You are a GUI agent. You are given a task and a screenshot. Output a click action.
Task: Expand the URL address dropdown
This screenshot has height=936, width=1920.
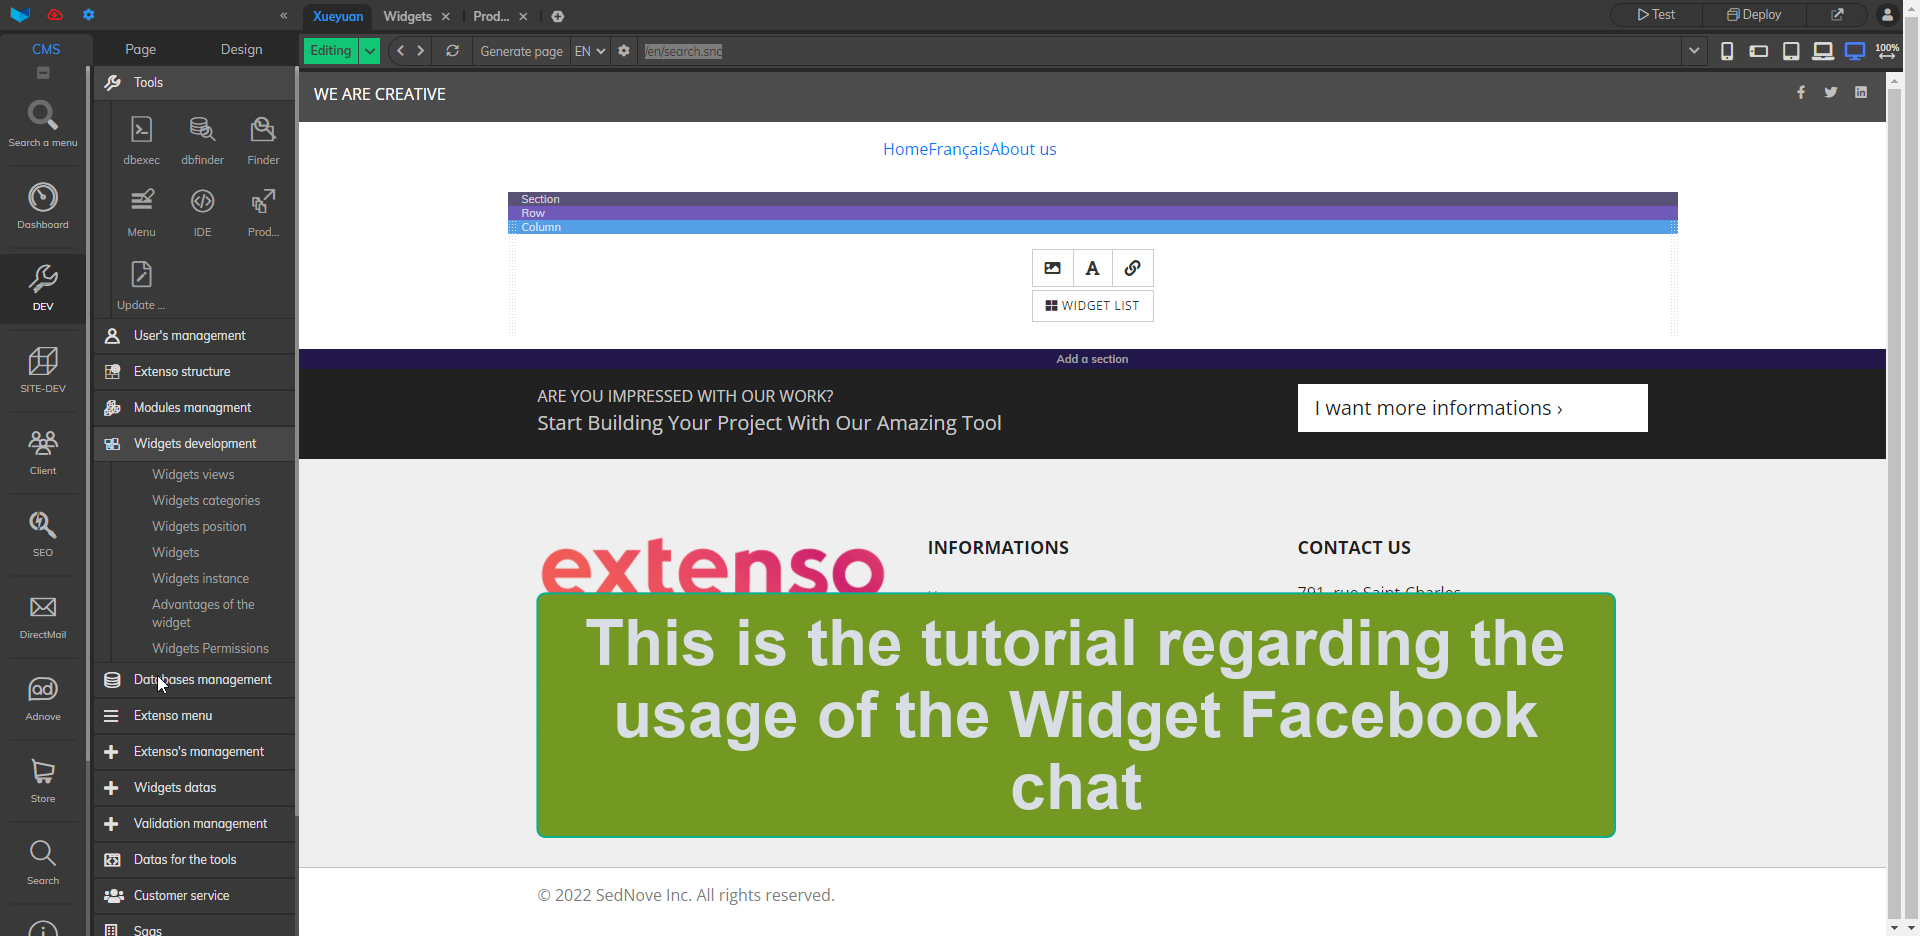tap(1694, 51)
